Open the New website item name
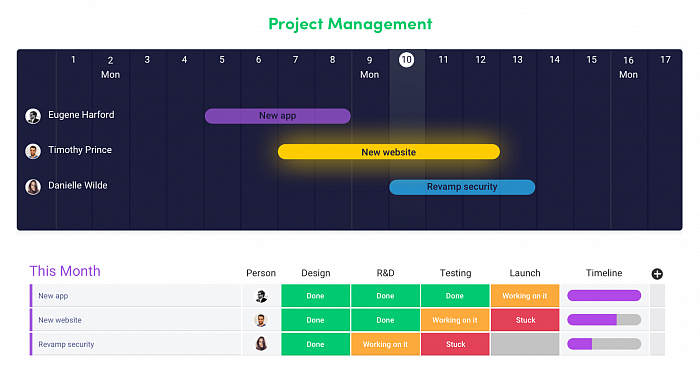This screenshot has height=387, width=700. [60, 320]
